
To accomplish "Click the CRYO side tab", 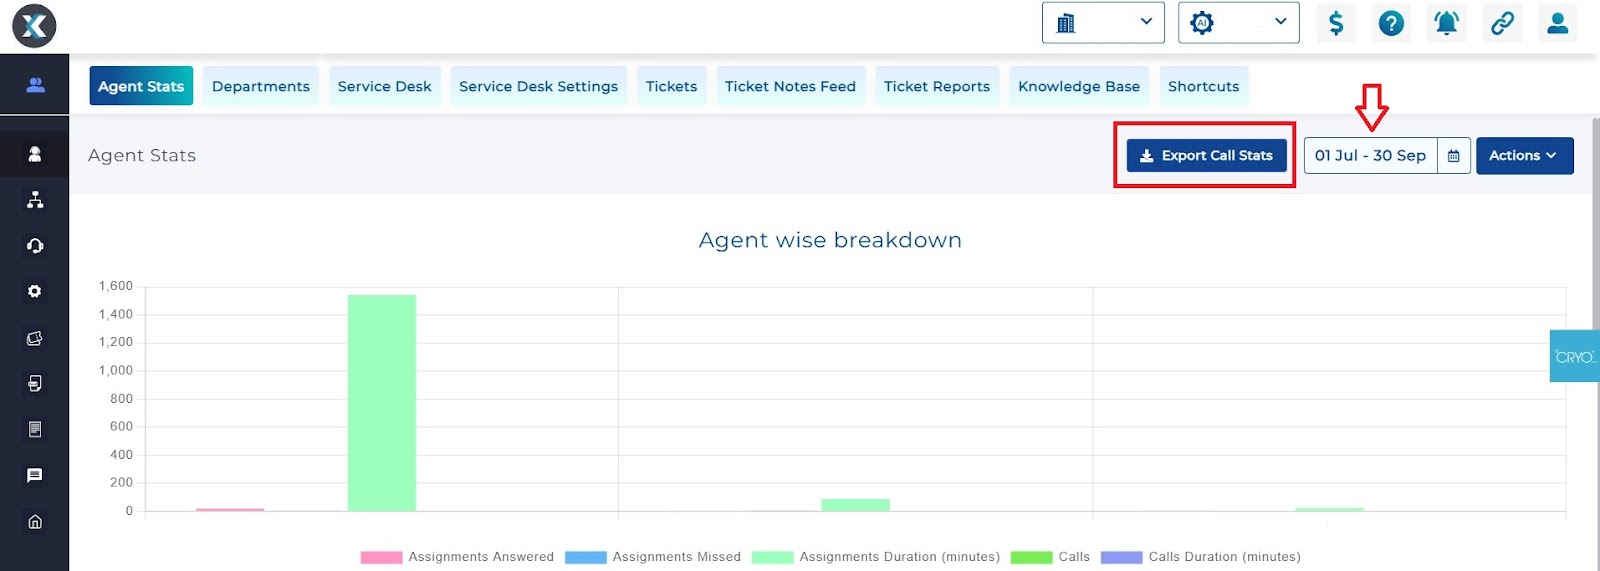I will point(1574,356).
